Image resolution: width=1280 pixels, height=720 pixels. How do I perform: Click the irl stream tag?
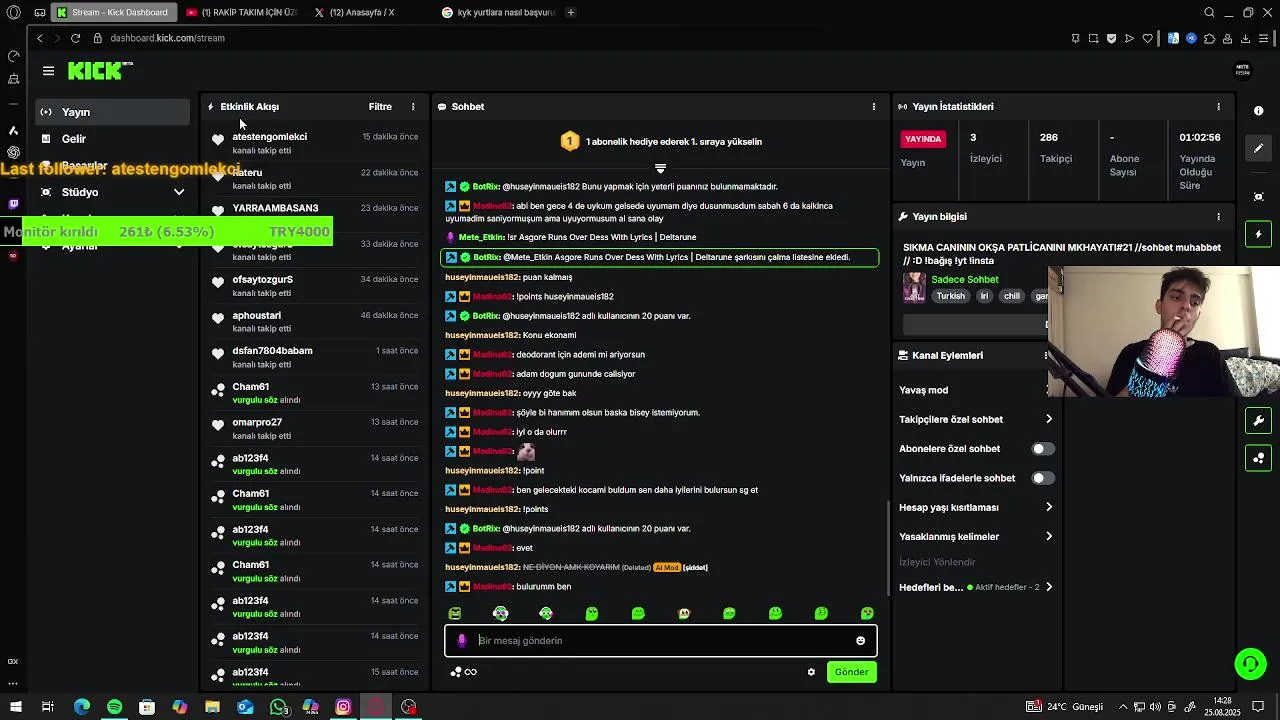[985, 296]
